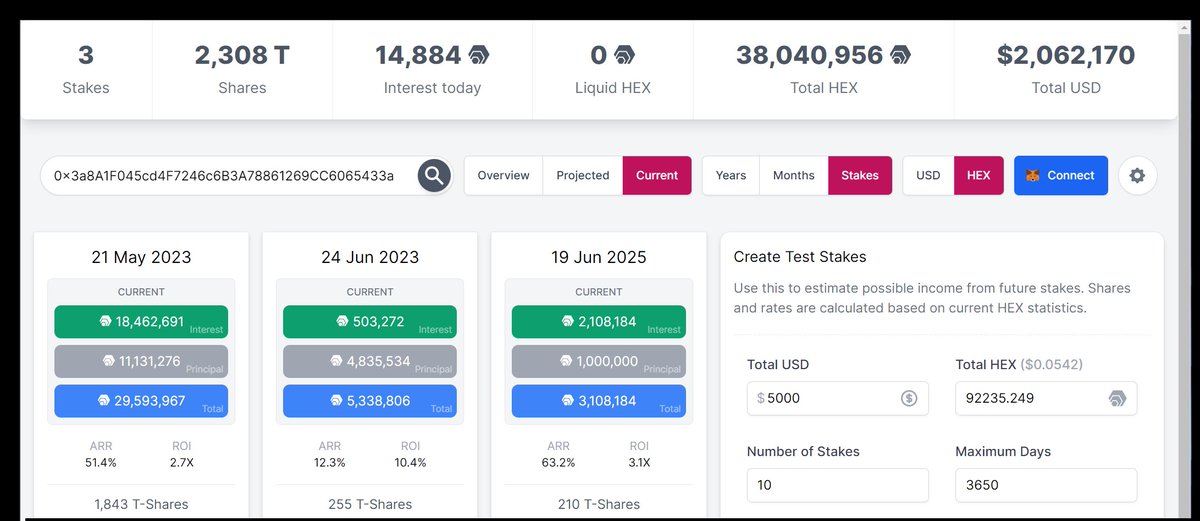1200x521 pixels.
Task: Click the 12.3% ARR value
Action: [x=330, y=463]
